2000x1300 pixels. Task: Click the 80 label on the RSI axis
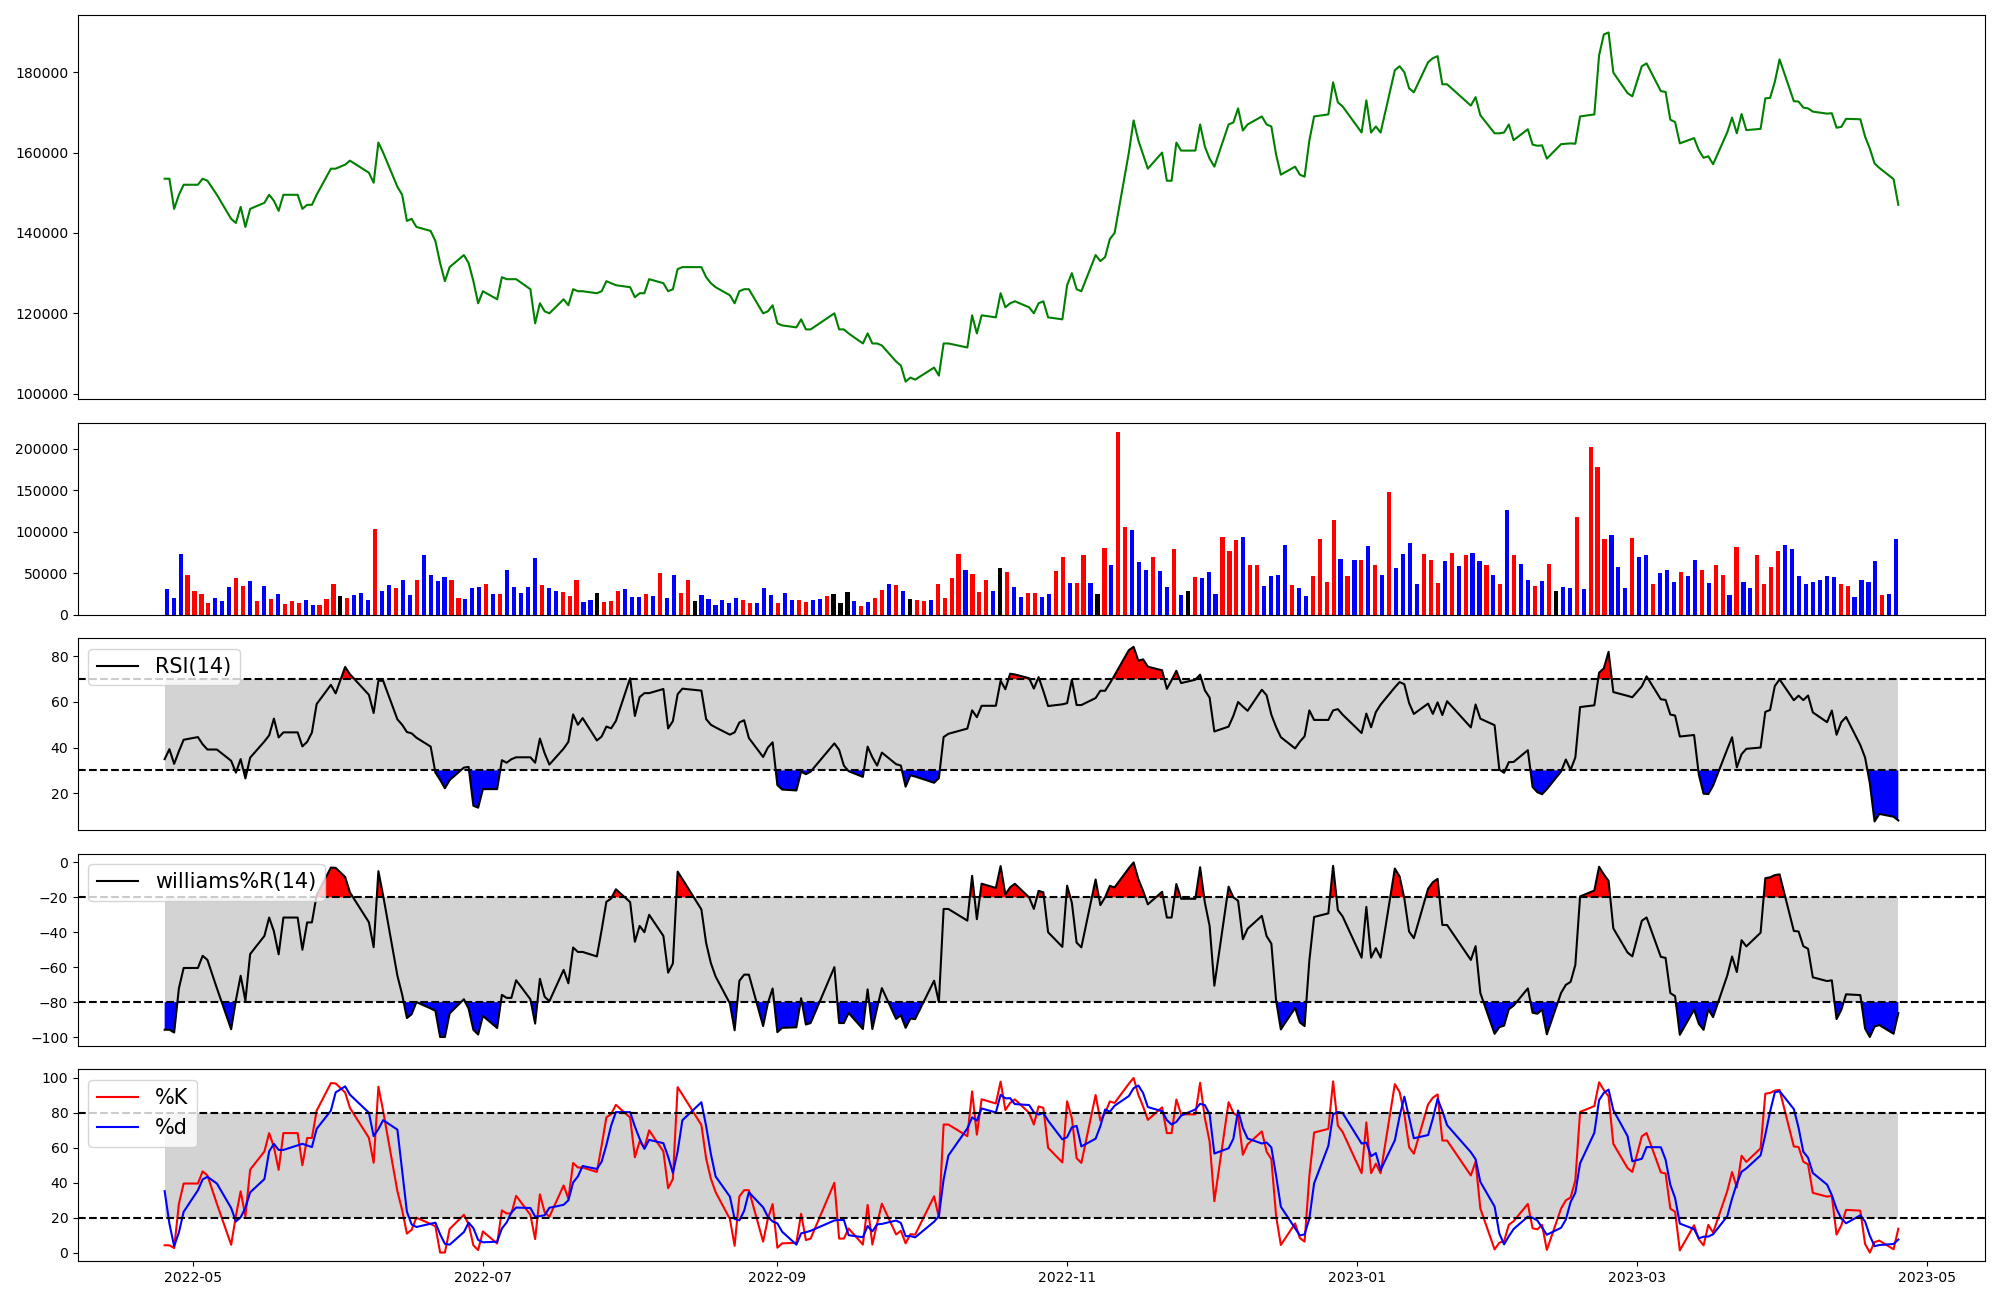[x=60, y=657]
